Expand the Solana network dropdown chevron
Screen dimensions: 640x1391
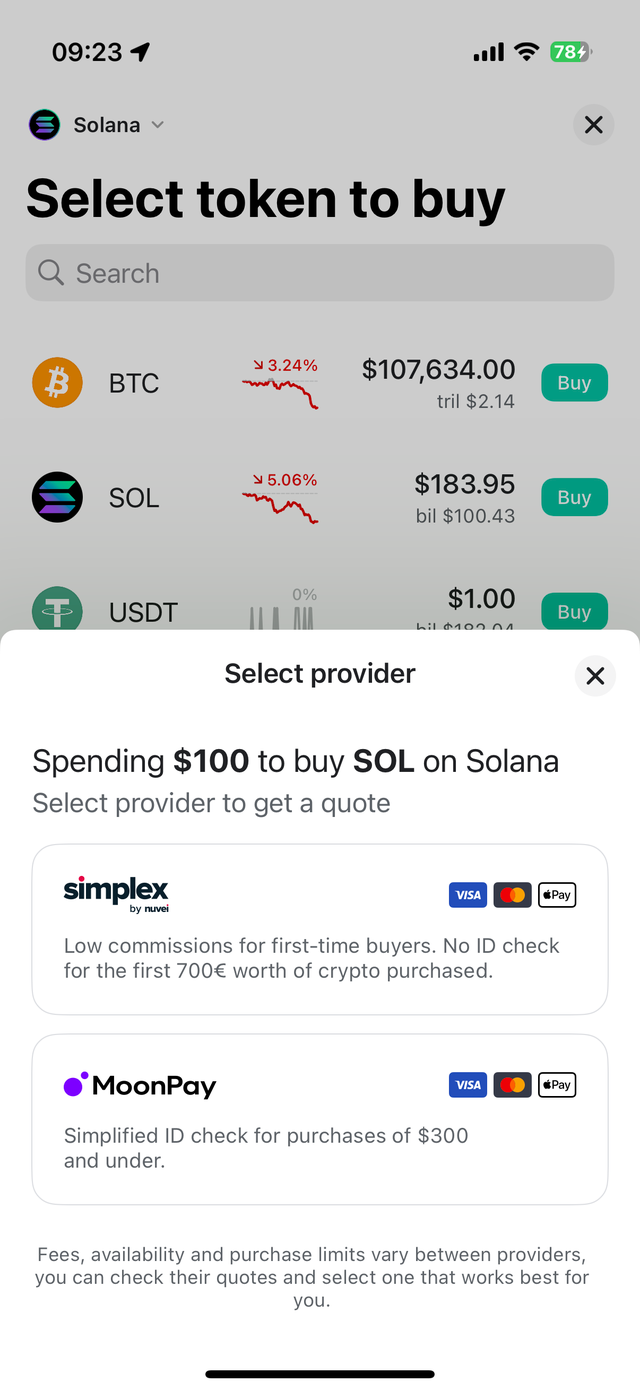157,125
